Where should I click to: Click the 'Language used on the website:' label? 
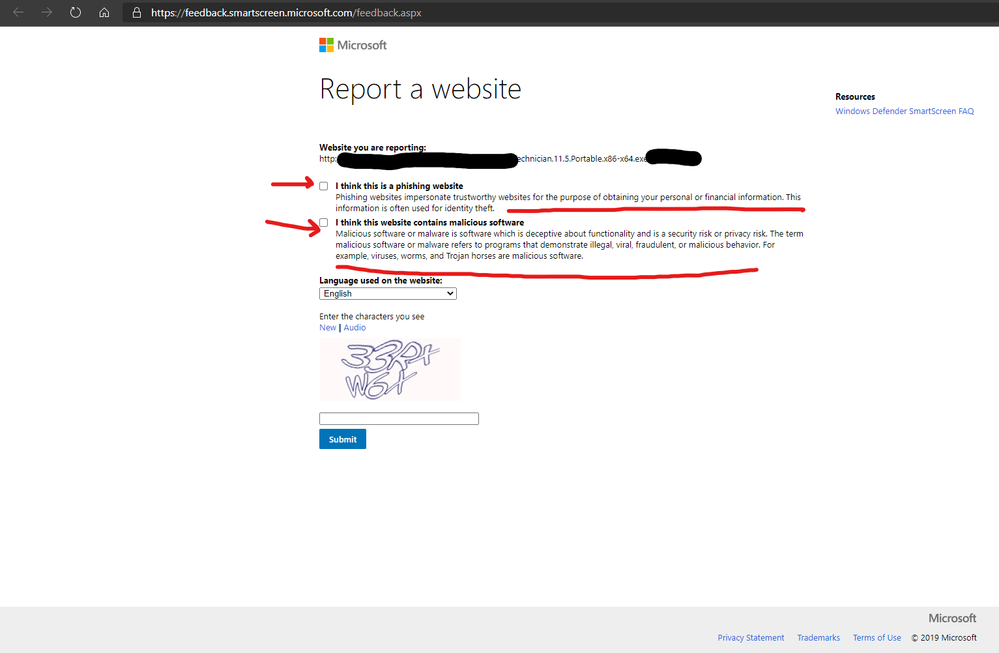point(380,280)
